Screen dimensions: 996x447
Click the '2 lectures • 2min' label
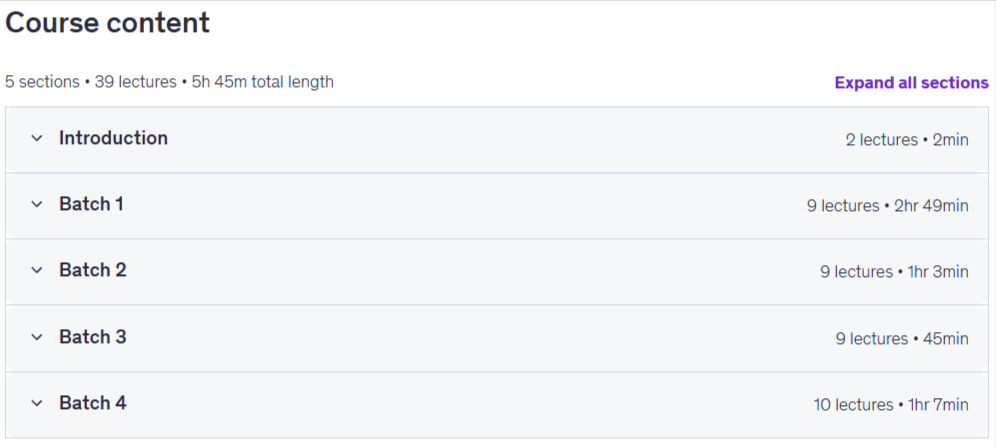pyautogui.click(x=907, y=140)
